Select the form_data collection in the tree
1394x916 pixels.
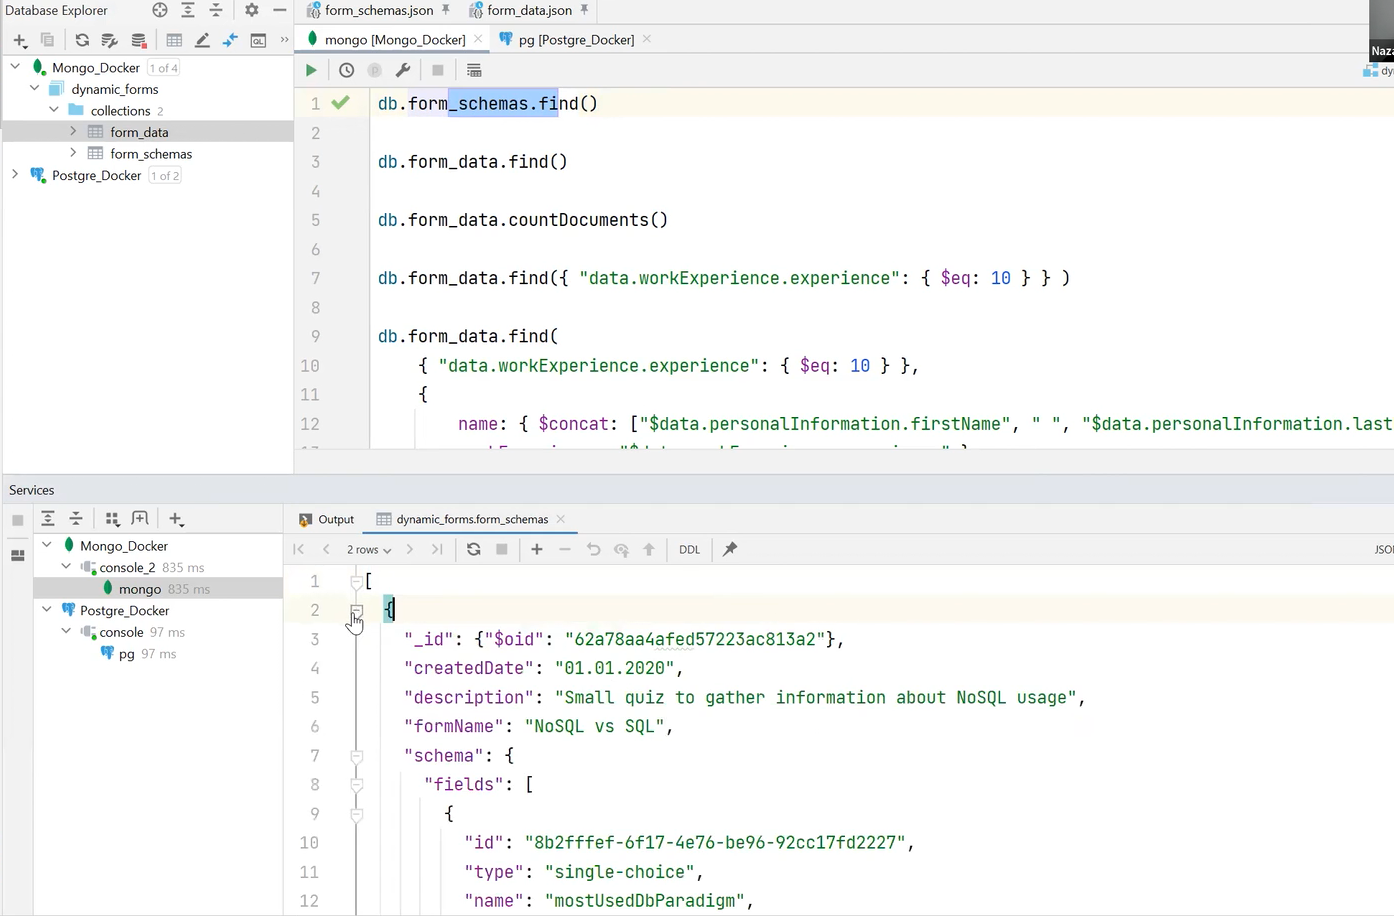click(139, 132)
